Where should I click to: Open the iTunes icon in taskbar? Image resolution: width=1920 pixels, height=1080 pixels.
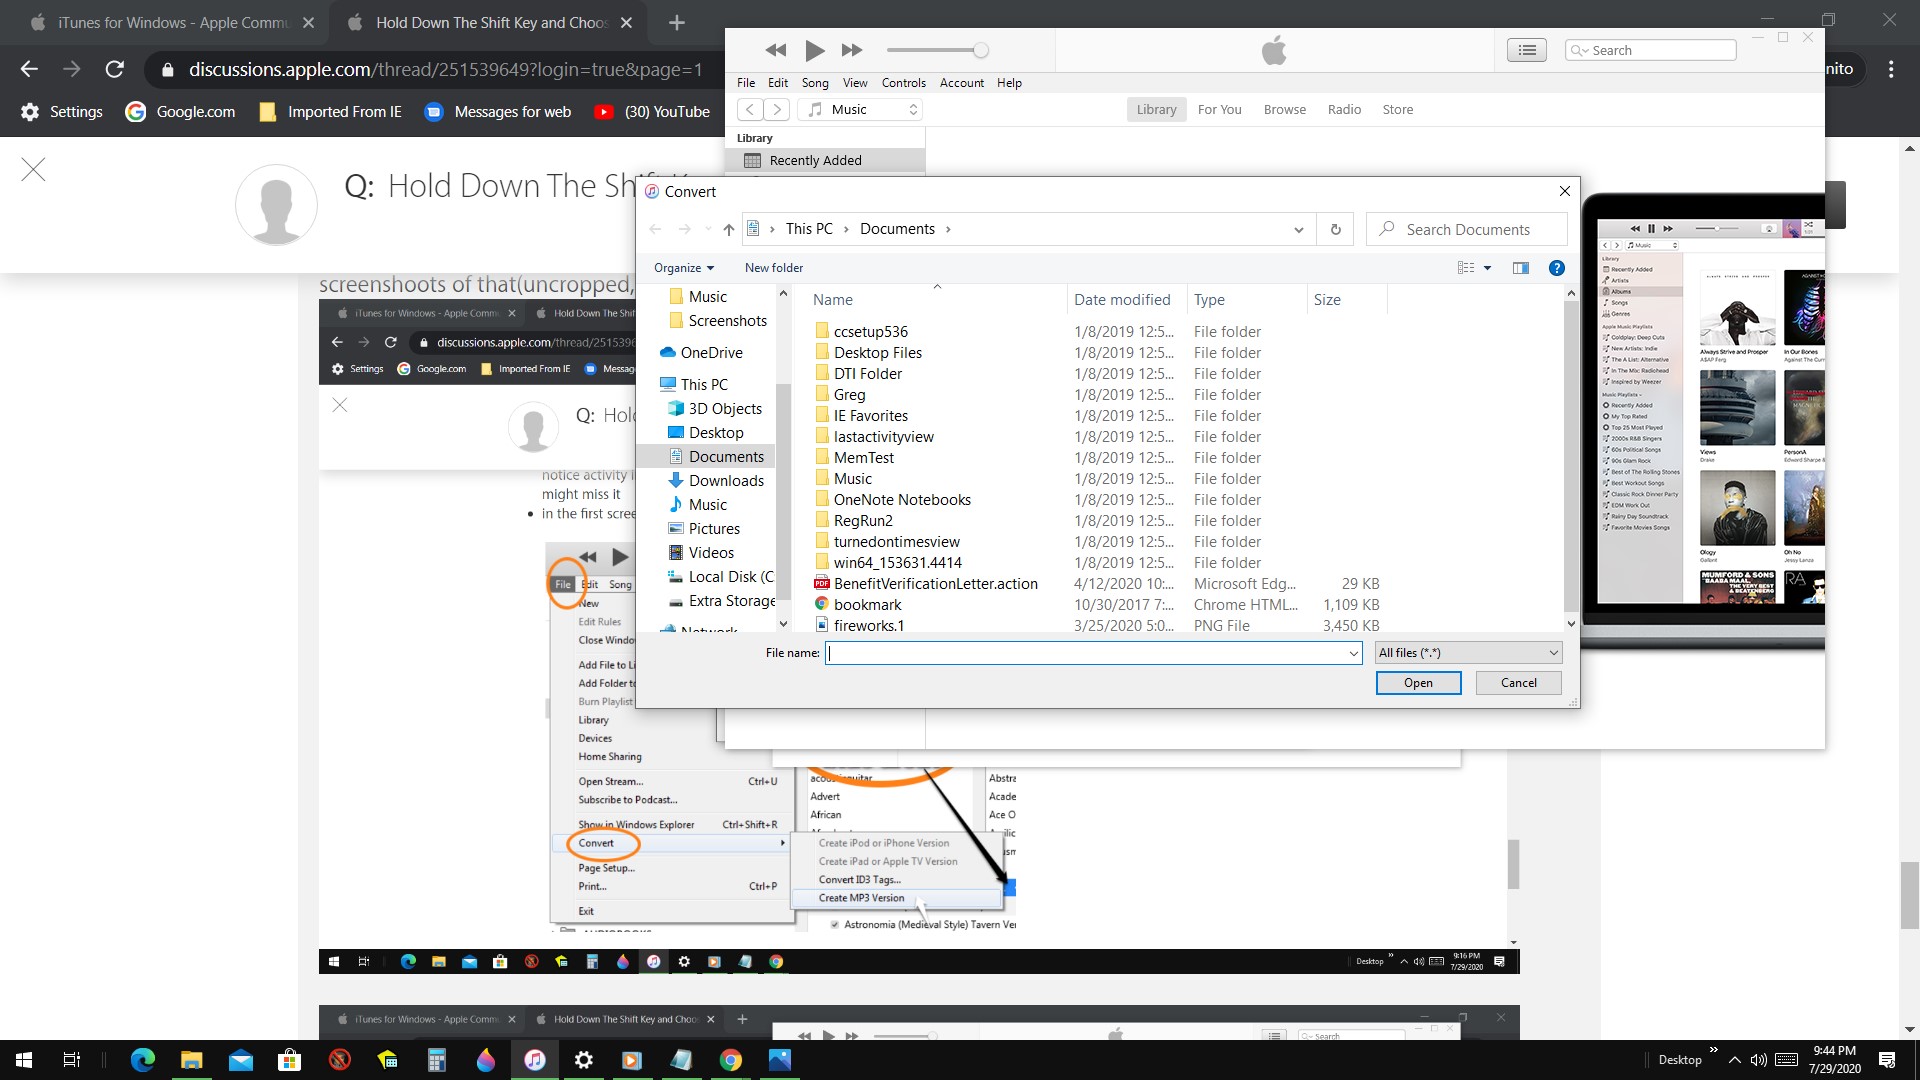pos(534,1060)
